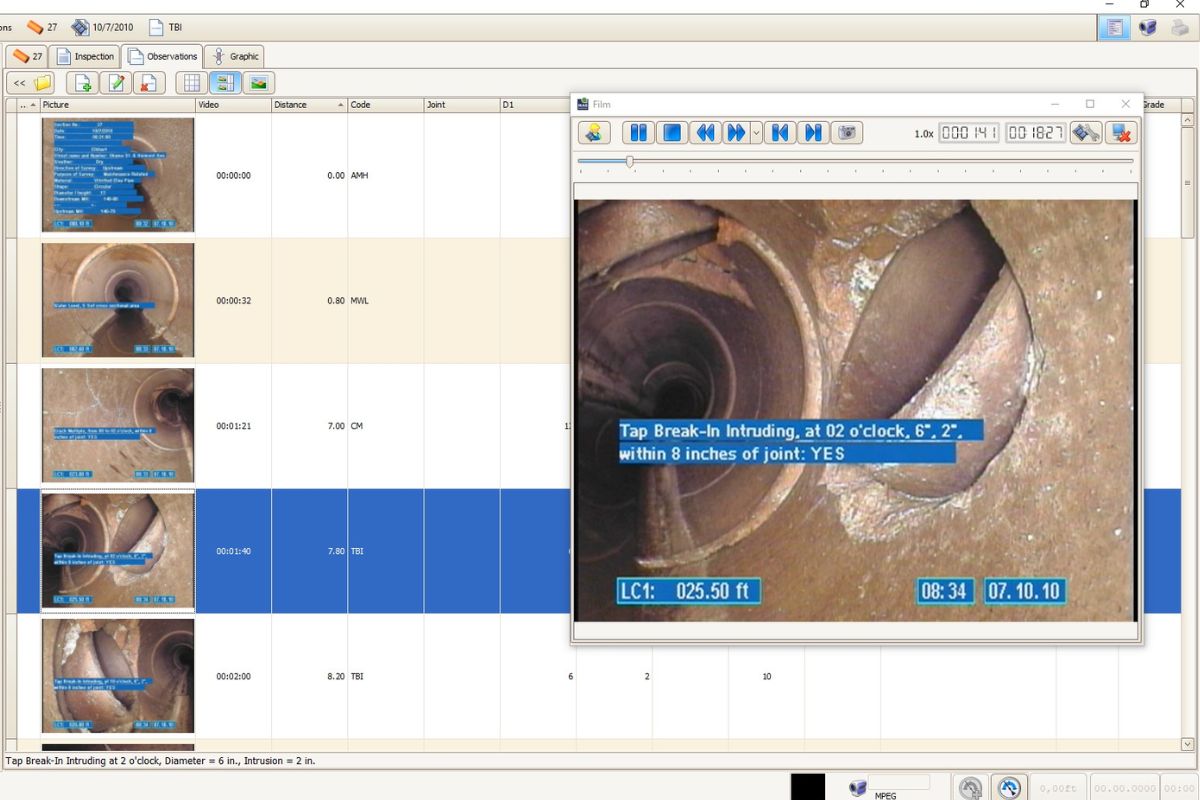This screenshot has width=1200, height=800.
Task: Click the current counter 000141 field
Action: (969, 133)
